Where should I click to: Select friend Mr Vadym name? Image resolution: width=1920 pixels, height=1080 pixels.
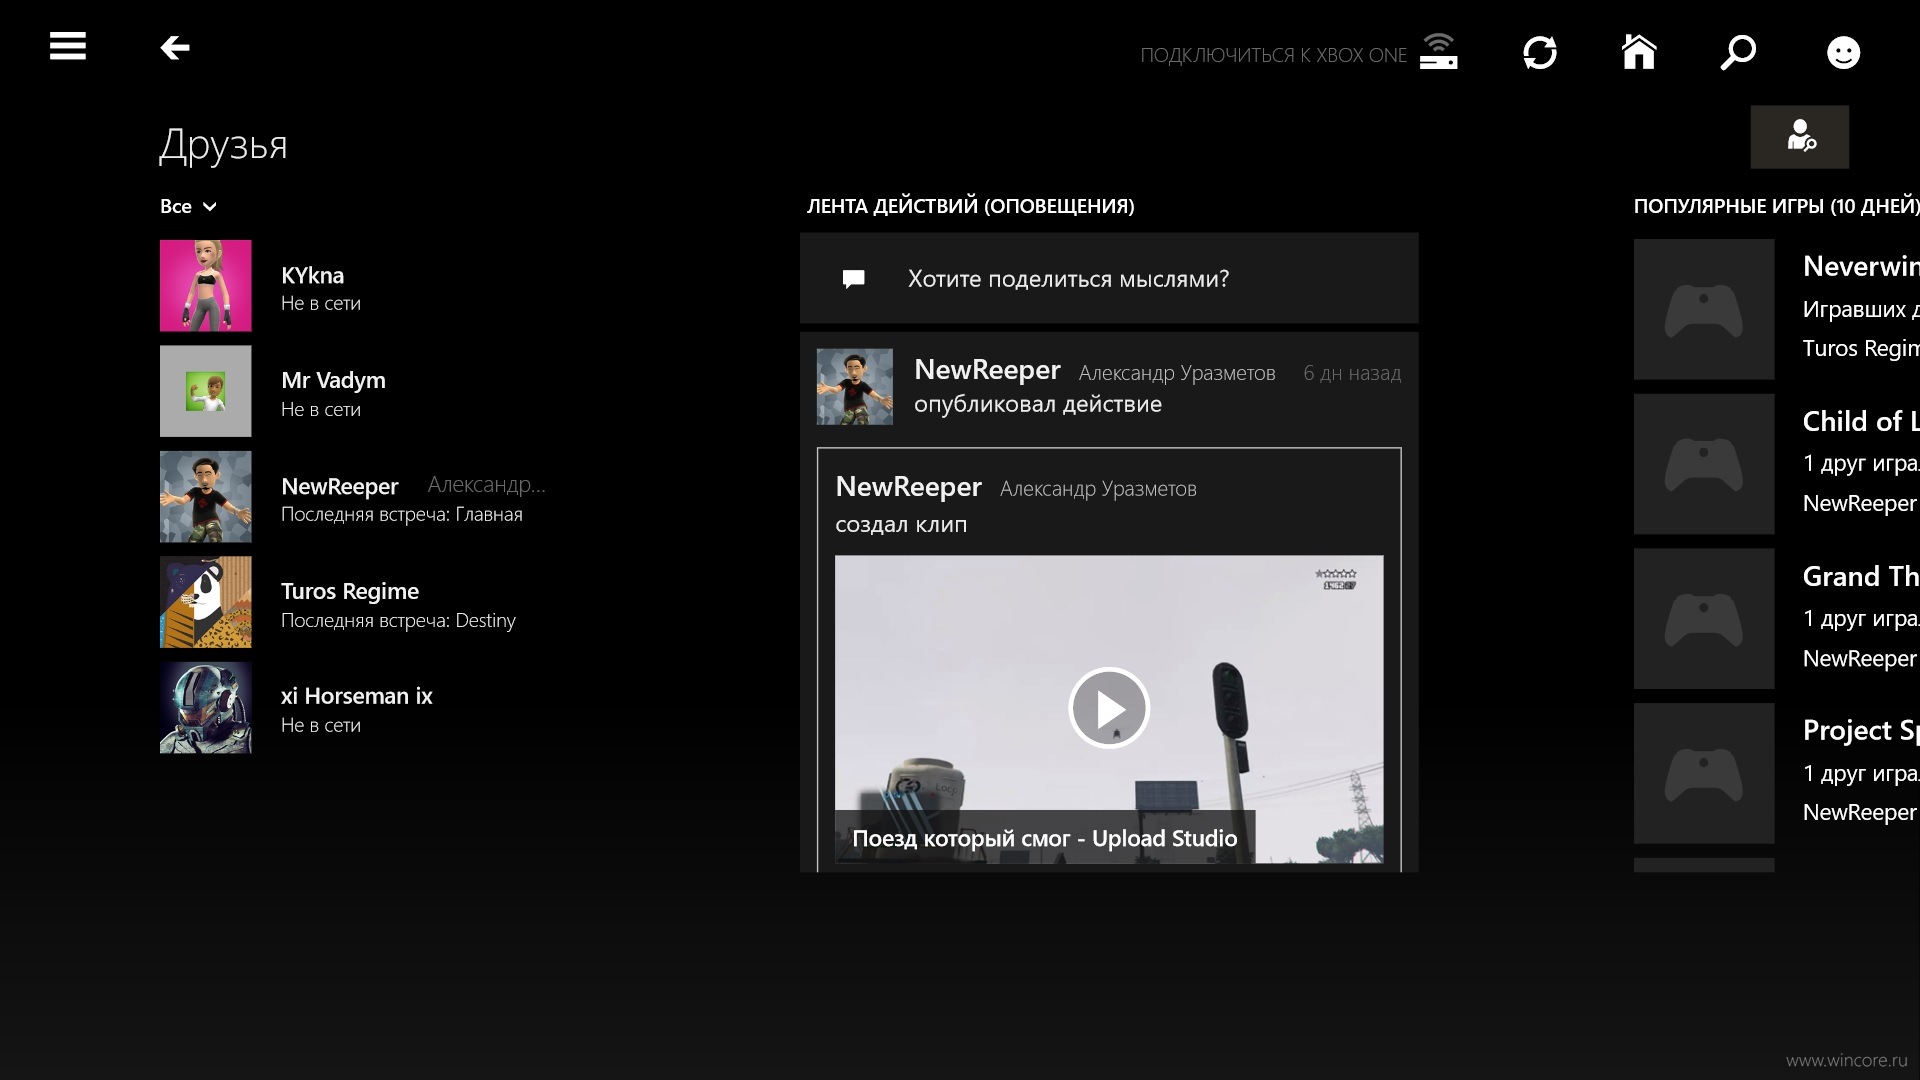point(333,380)
